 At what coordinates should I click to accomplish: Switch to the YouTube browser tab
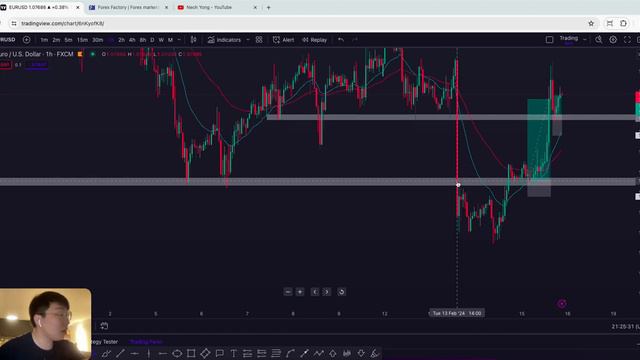216,7
